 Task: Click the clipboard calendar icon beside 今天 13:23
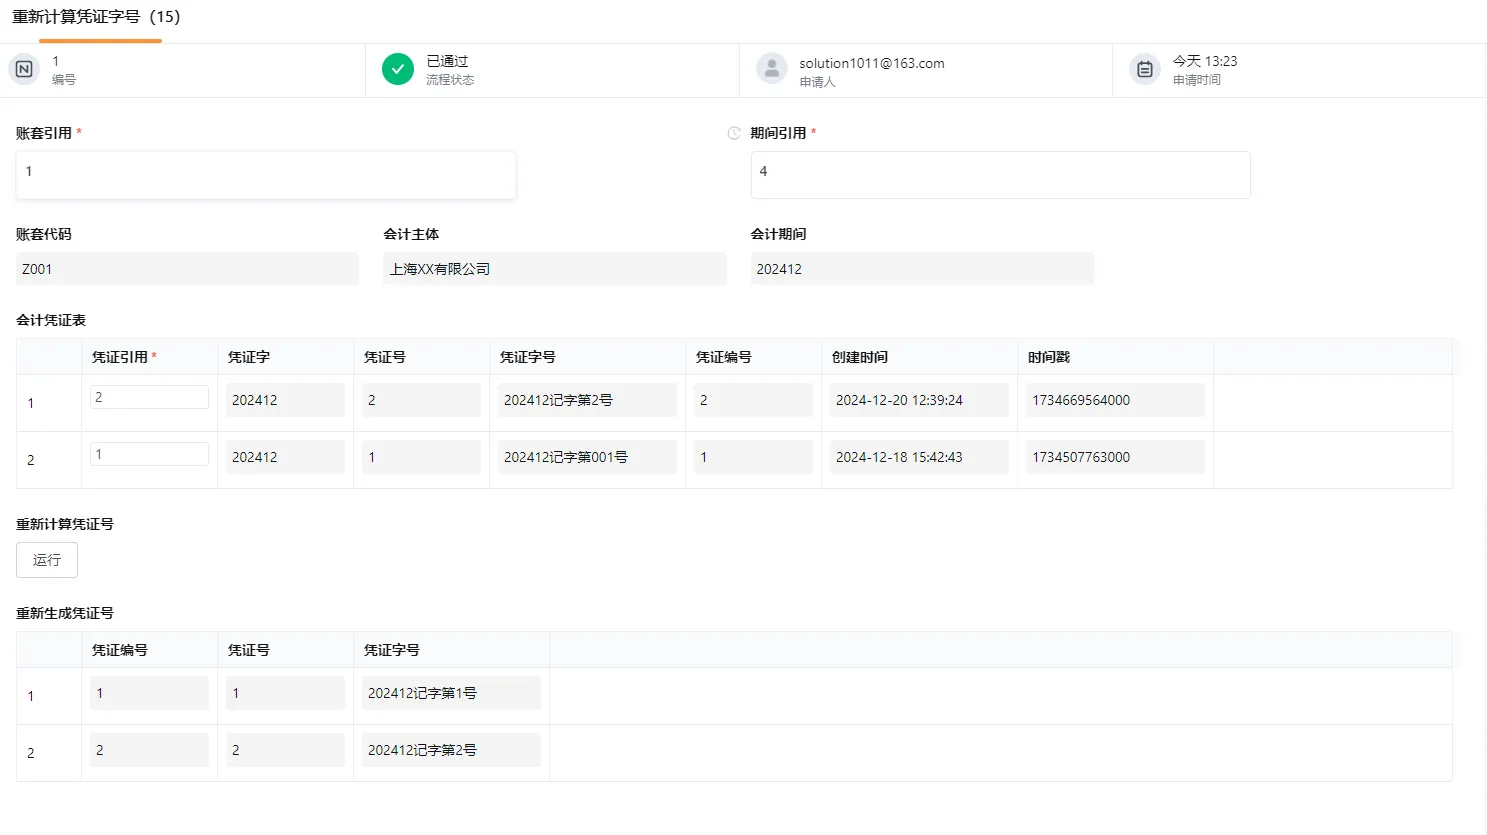click(x=1144, y=69)
